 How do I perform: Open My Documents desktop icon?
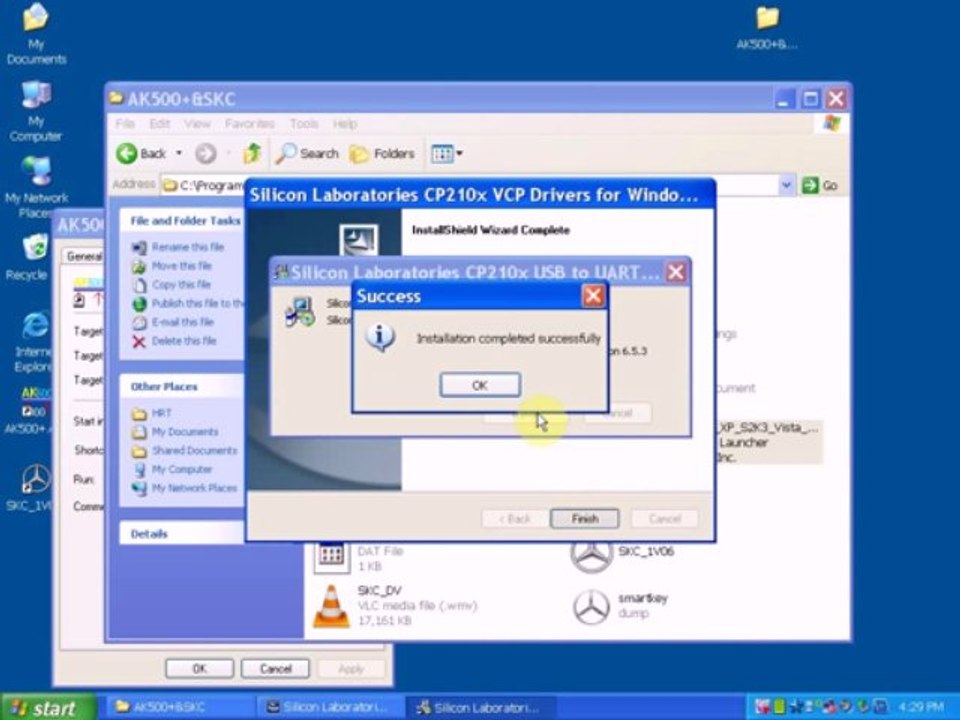(36, 34)
